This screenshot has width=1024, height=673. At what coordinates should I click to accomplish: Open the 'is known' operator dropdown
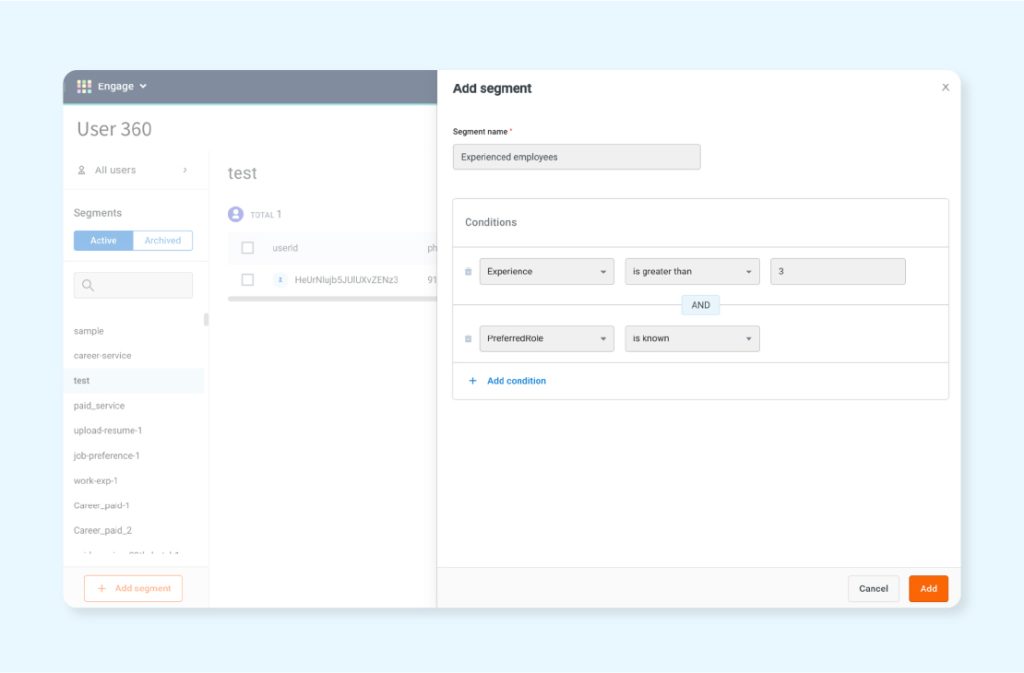[x=692, y=339]
